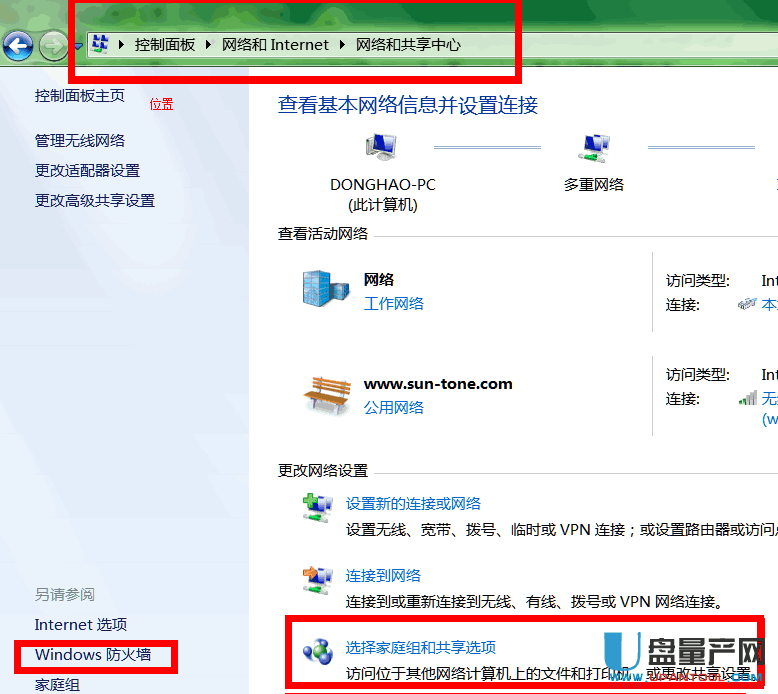Click the connect to network icon
Screen dimensions: 778x694
coord(318,580)
